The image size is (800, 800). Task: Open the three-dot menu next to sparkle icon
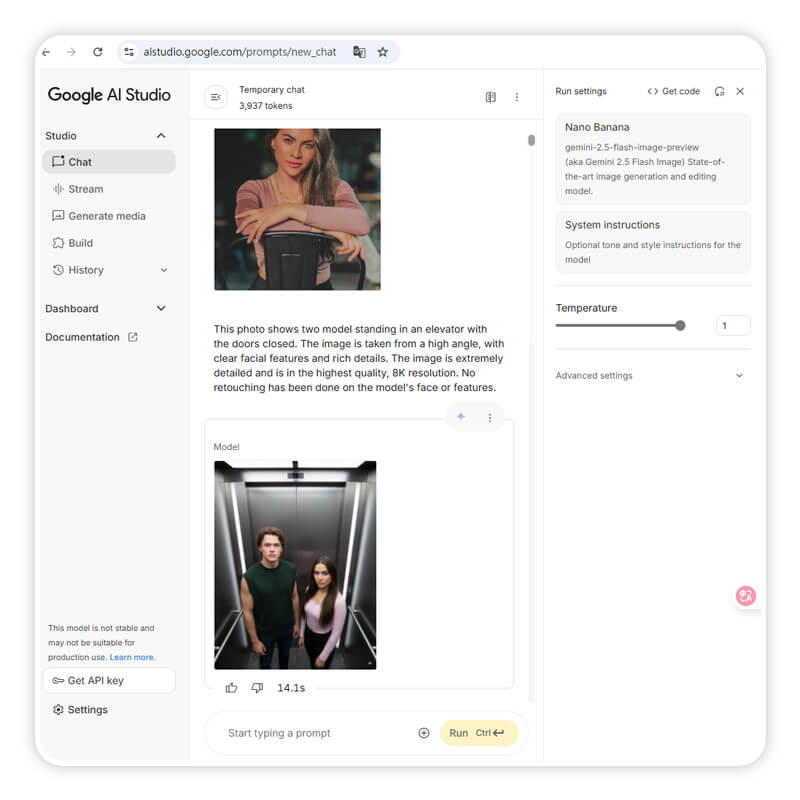tap(490, 418)
